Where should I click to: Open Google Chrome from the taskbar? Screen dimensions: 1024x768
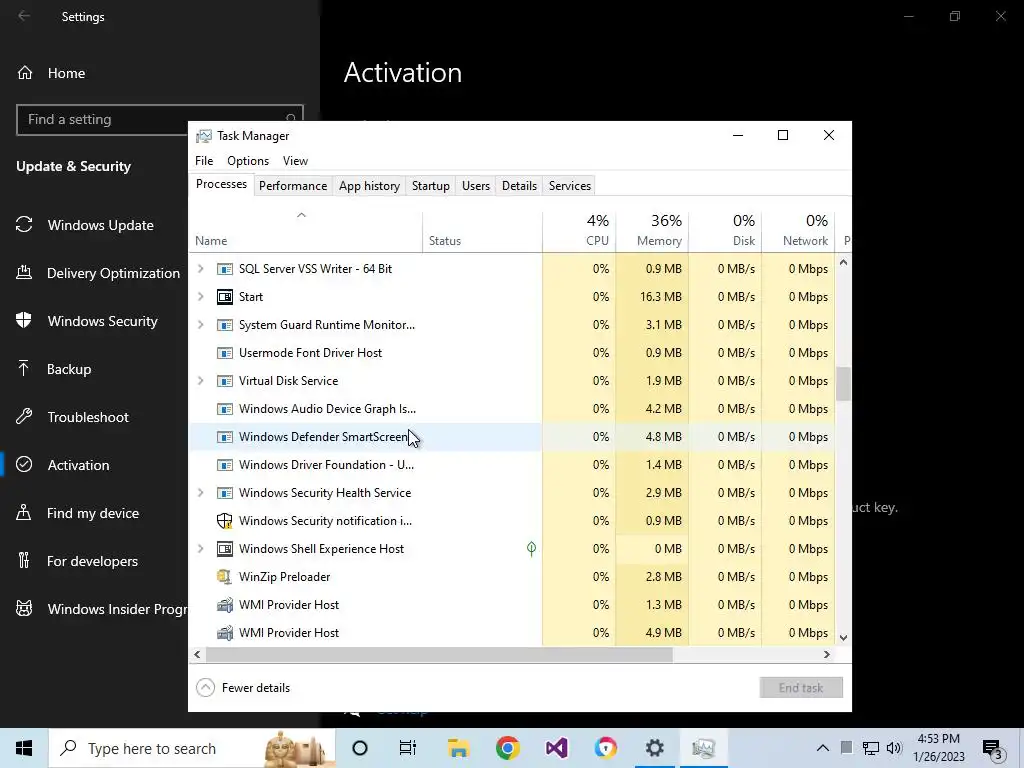pos(507,748)
